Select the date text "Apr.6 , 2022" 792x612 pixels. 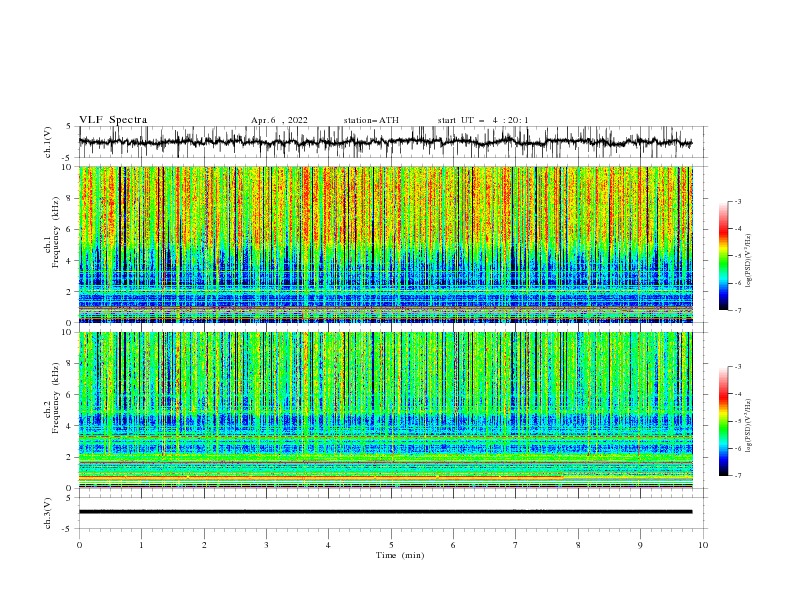[x=279, y=120]
